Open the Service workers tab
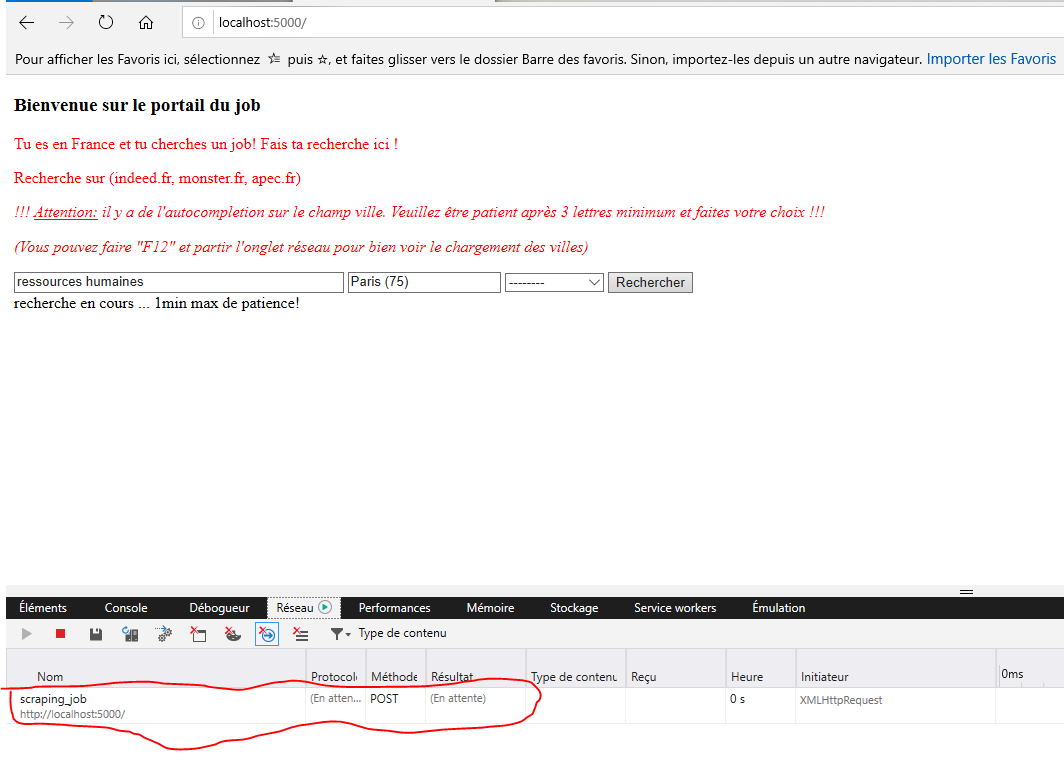The height and width of the screenshot is (766, 1064). point(675,608)
